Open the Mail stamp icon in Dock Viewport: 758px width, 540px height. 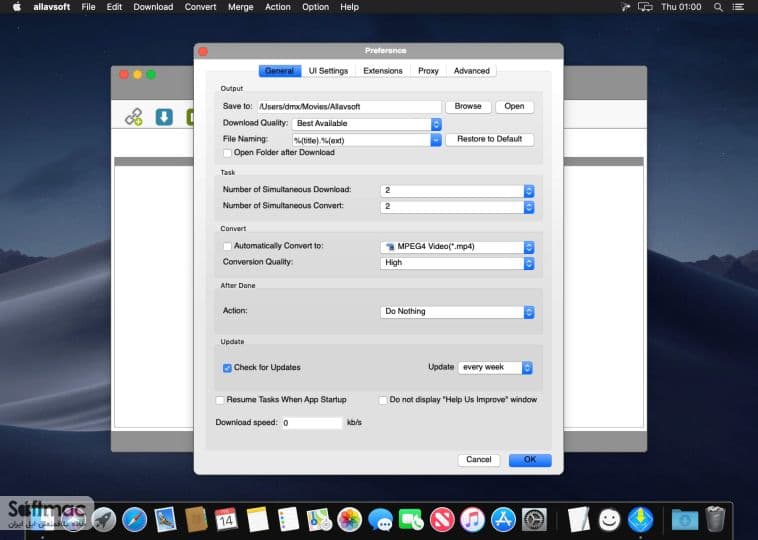coord(165,520)
